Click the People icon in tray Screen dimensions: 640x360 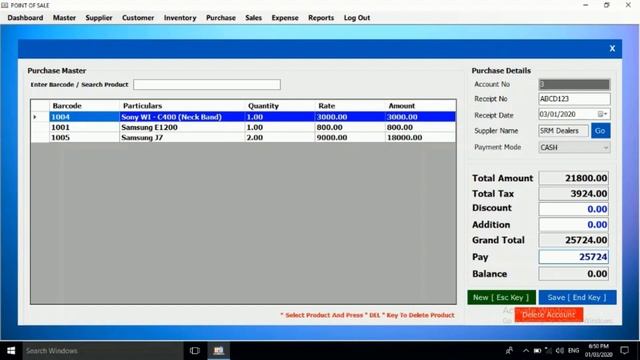coord(509,351)
